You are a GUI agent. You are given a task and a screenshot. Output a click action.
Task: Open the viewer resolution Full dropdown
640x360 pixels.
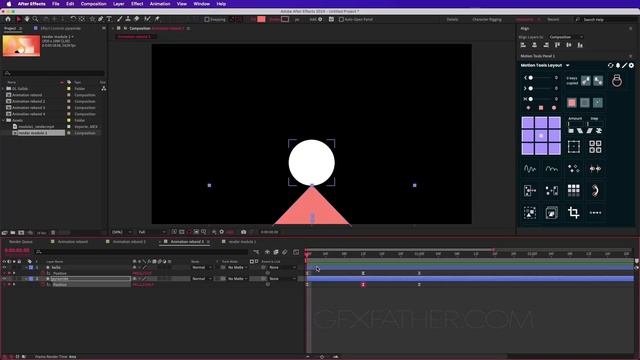click(152, 232)
